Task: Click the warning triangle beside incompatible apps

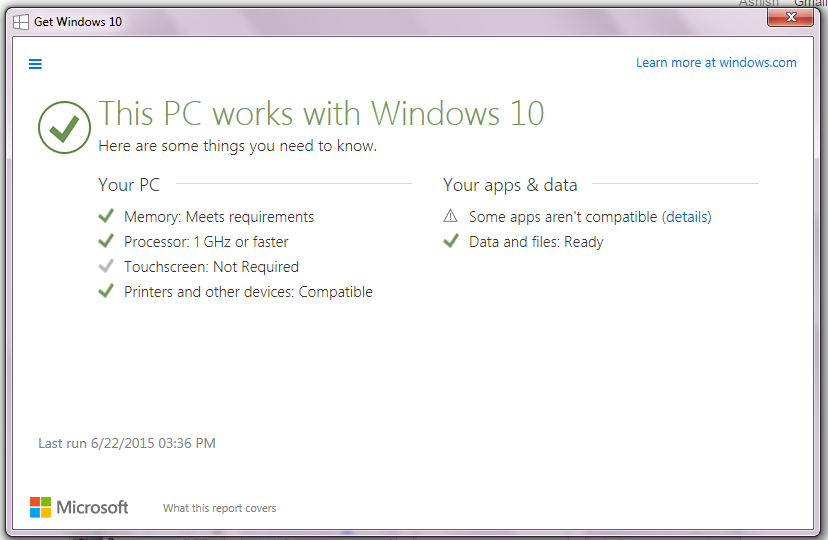Action: pos(450,216)
